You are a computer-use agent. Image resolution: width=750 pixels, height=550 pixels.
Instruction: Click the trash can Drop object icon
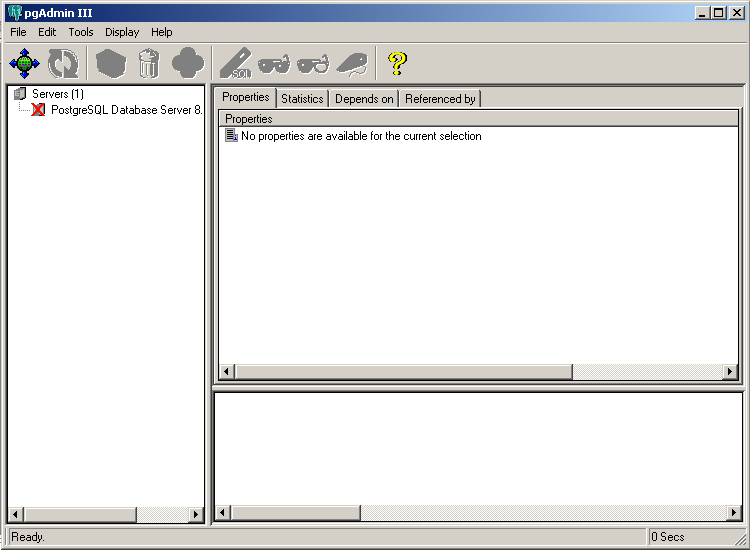click(149, 63)
